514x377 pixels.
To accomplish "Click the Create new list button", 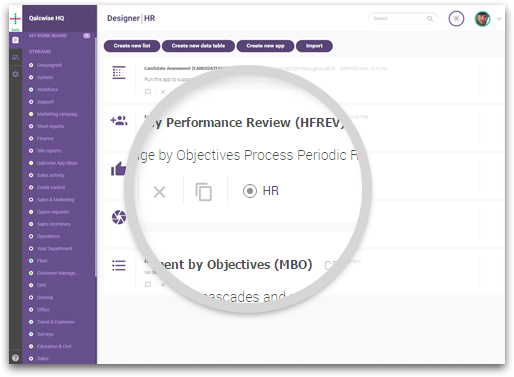I will pyautogui.click(x=132, y=46).
